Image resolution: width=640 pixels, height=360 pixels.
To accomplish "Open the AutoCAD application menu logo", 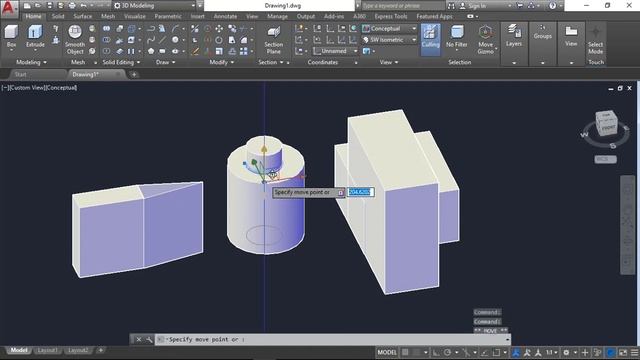I will (x=9, y=8).
